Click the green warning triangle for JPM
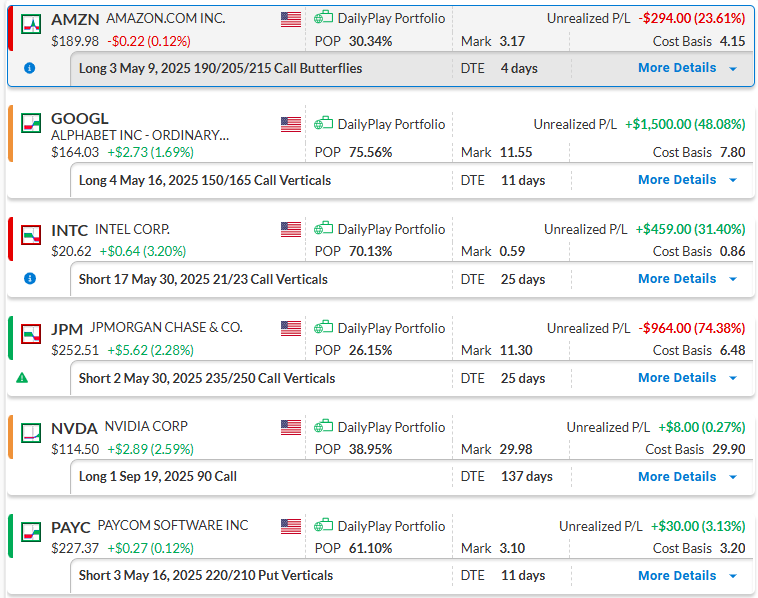The height and width of the screenshot is (598, 758). coord(22,378)
